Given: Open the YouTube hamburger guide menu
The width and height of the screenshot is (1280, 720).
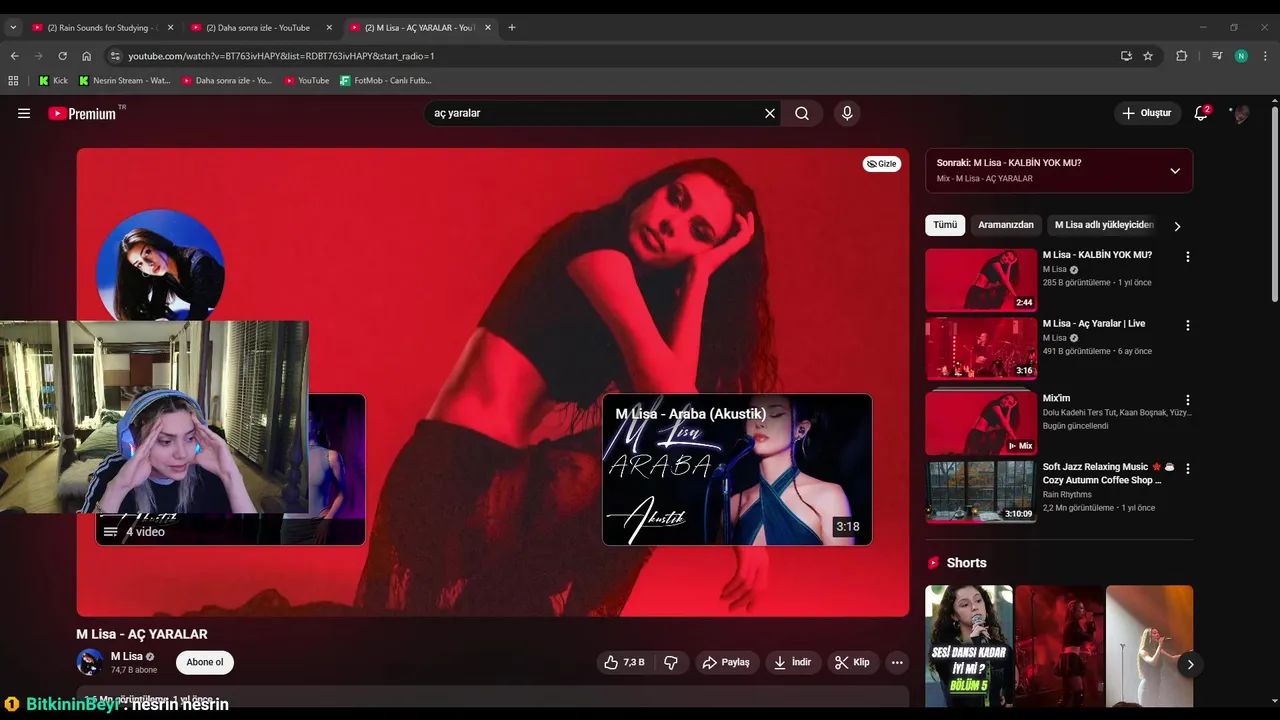Looking at the screenshot, I should point(24,113).
